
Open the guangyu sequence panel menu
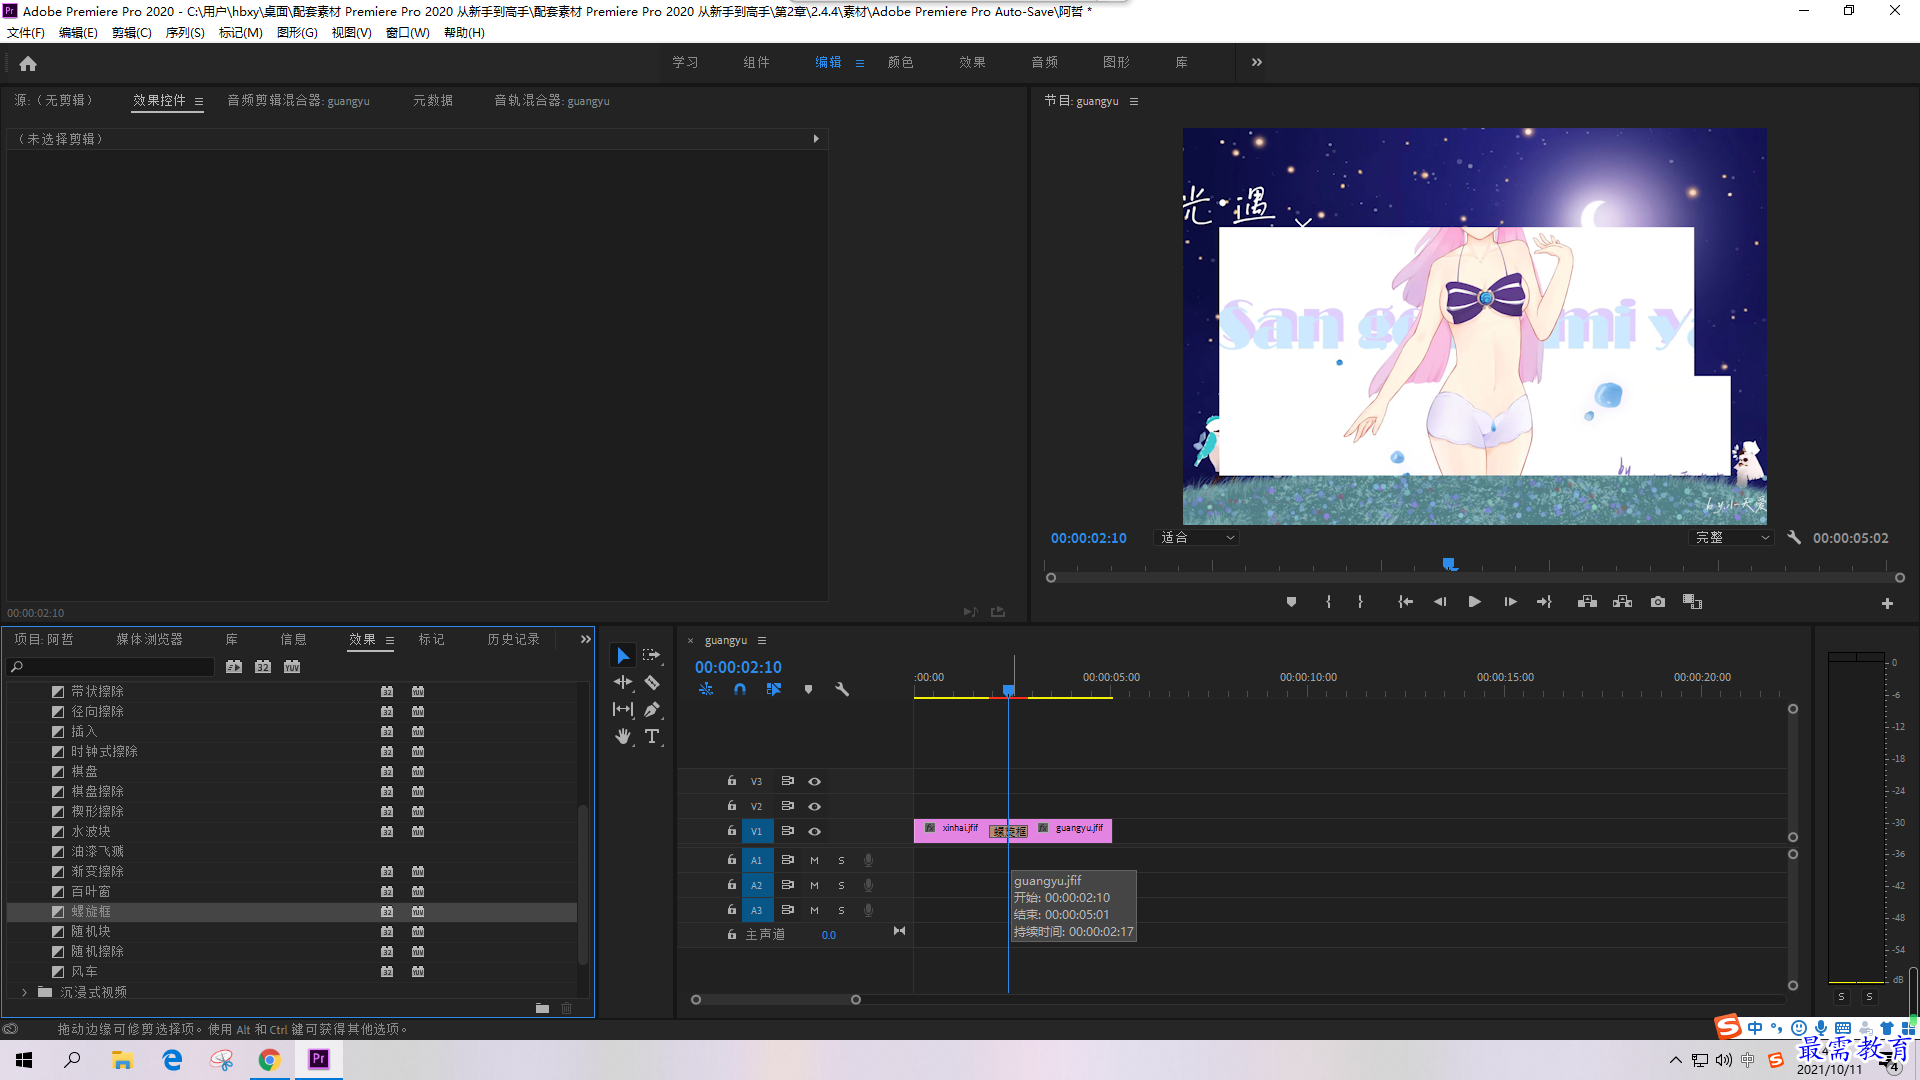pos(762,640)
